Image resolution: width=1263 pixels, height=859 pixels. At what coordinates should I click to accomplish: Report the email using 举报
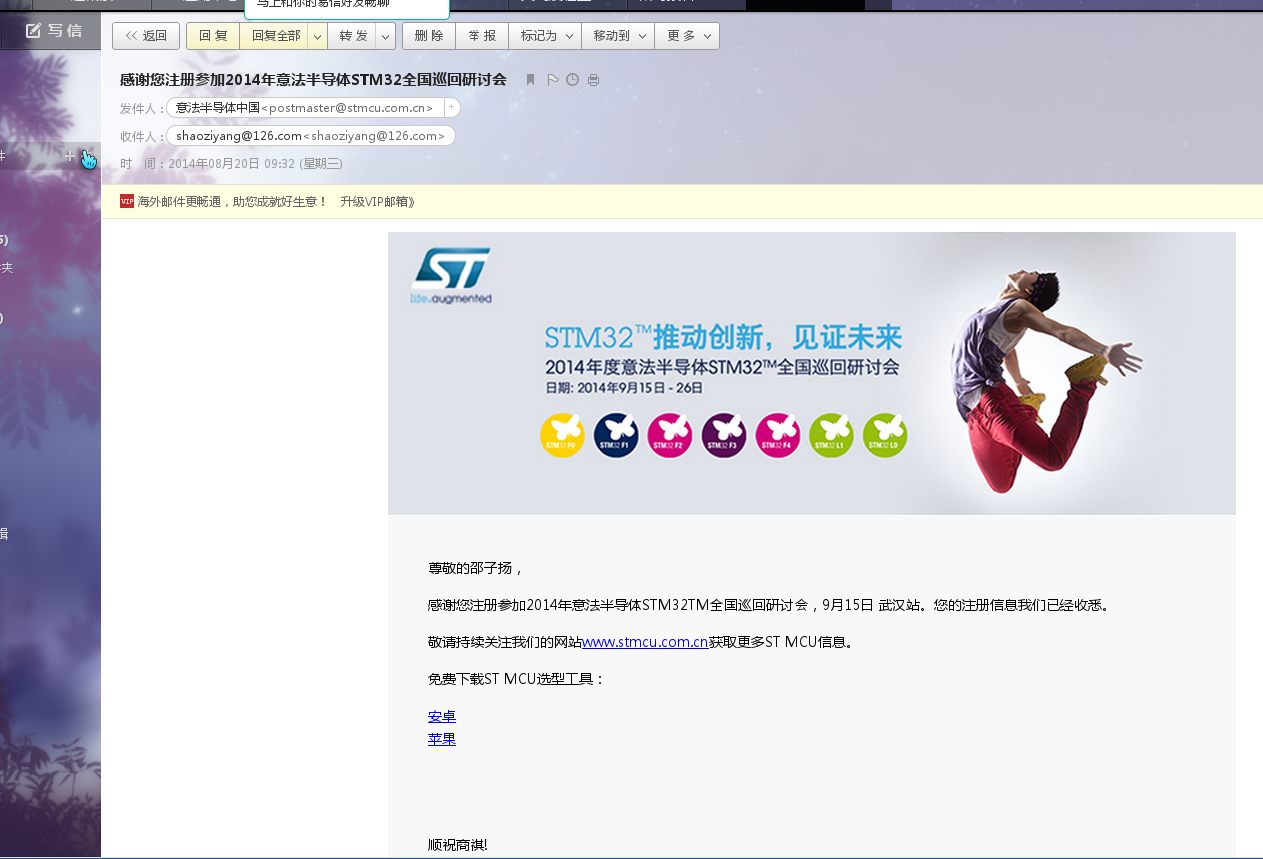pyautogui.click(x=482, y=36)
